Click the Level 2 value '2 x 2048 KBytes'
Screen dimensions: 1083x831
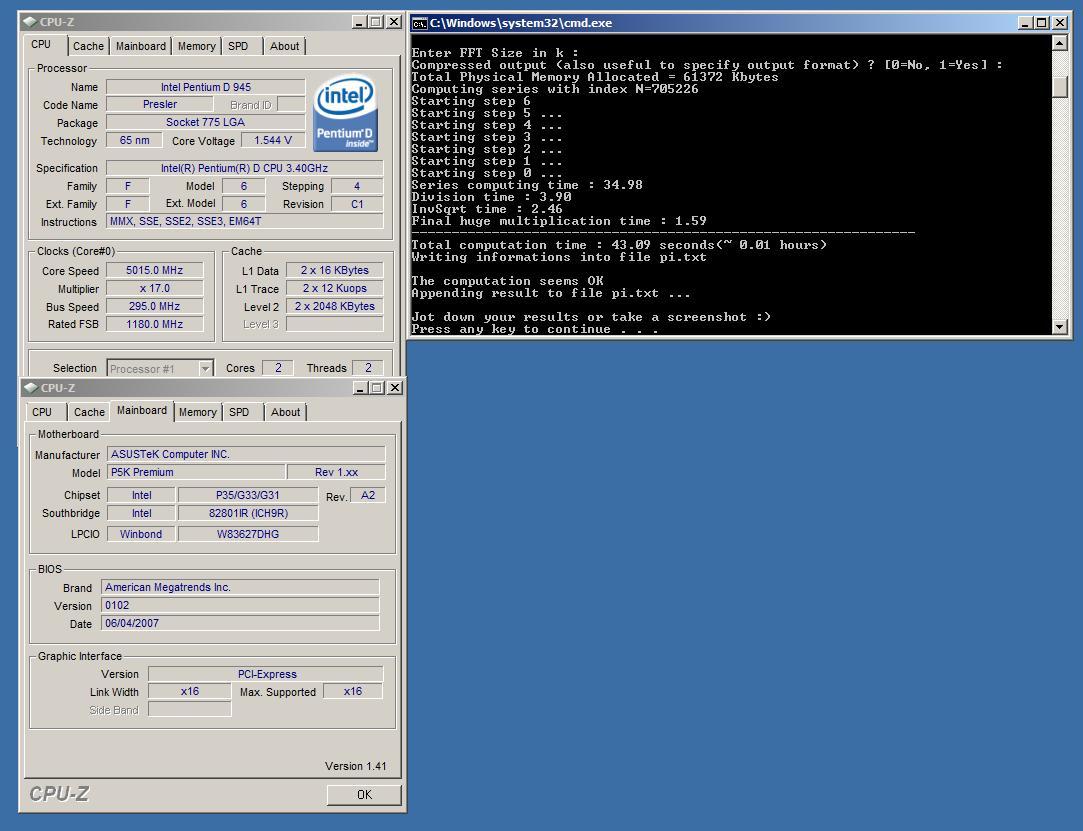335,306
